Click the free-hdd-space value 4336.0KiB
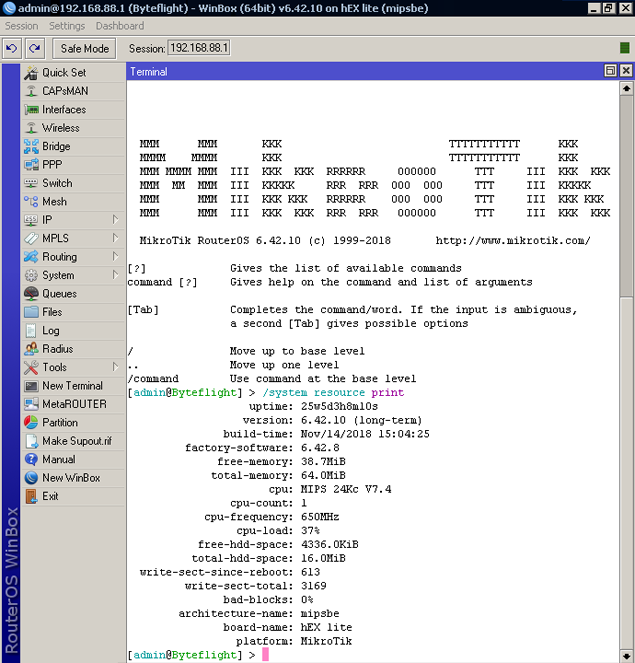This screenshot has width=635, height=663. pyautogui.click(x=329, y=545)
